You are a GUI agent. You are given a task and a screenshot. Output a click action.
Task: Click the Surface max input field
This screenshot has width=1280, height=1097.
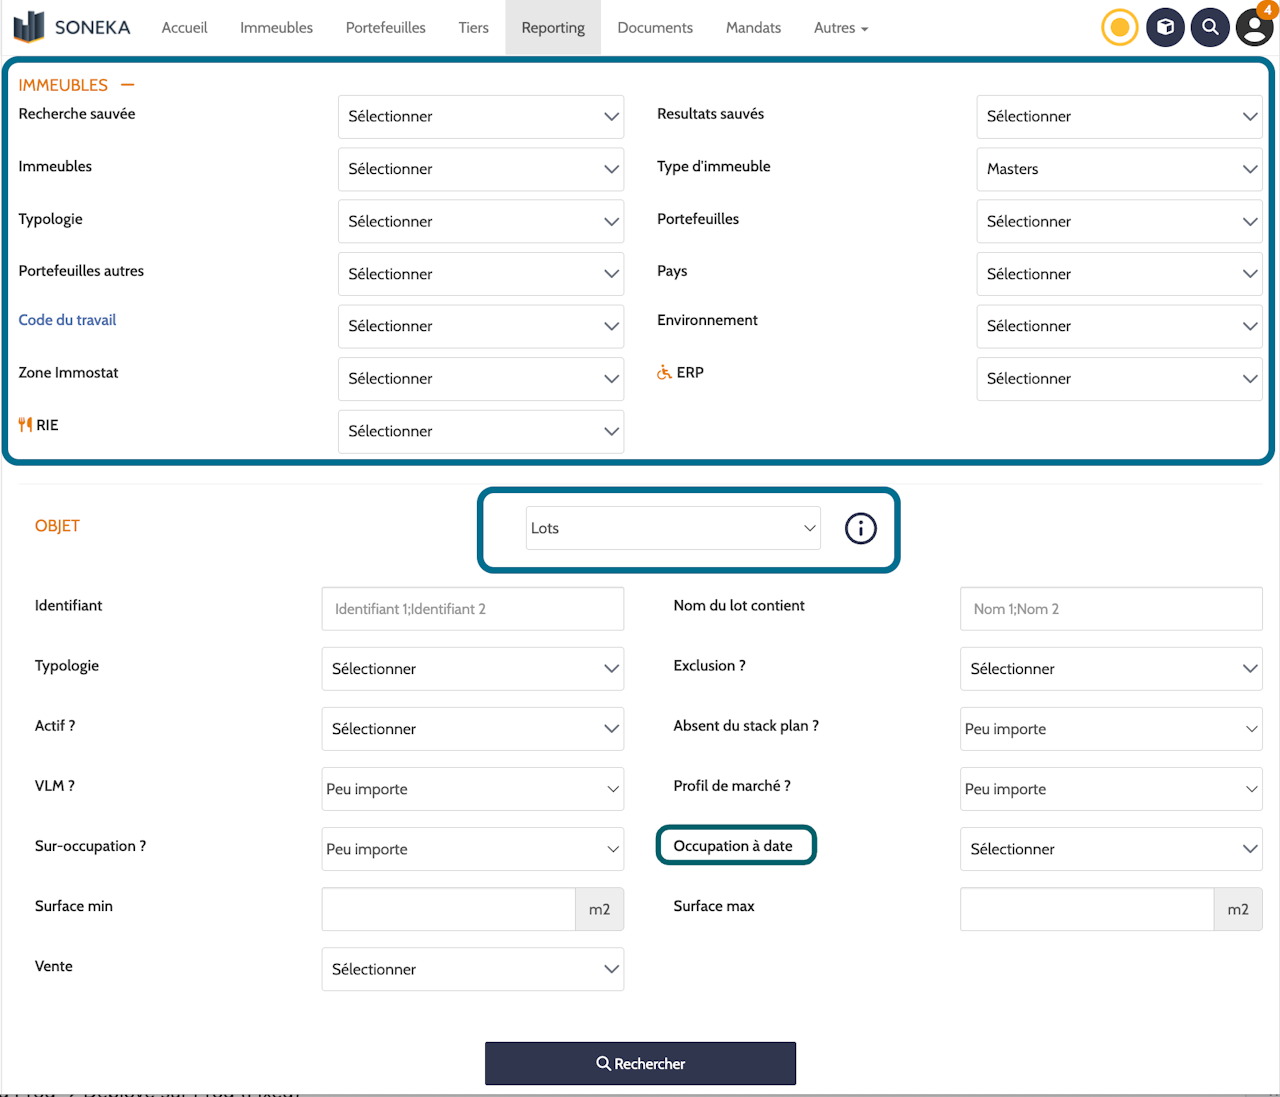(x=1087, y=909)
